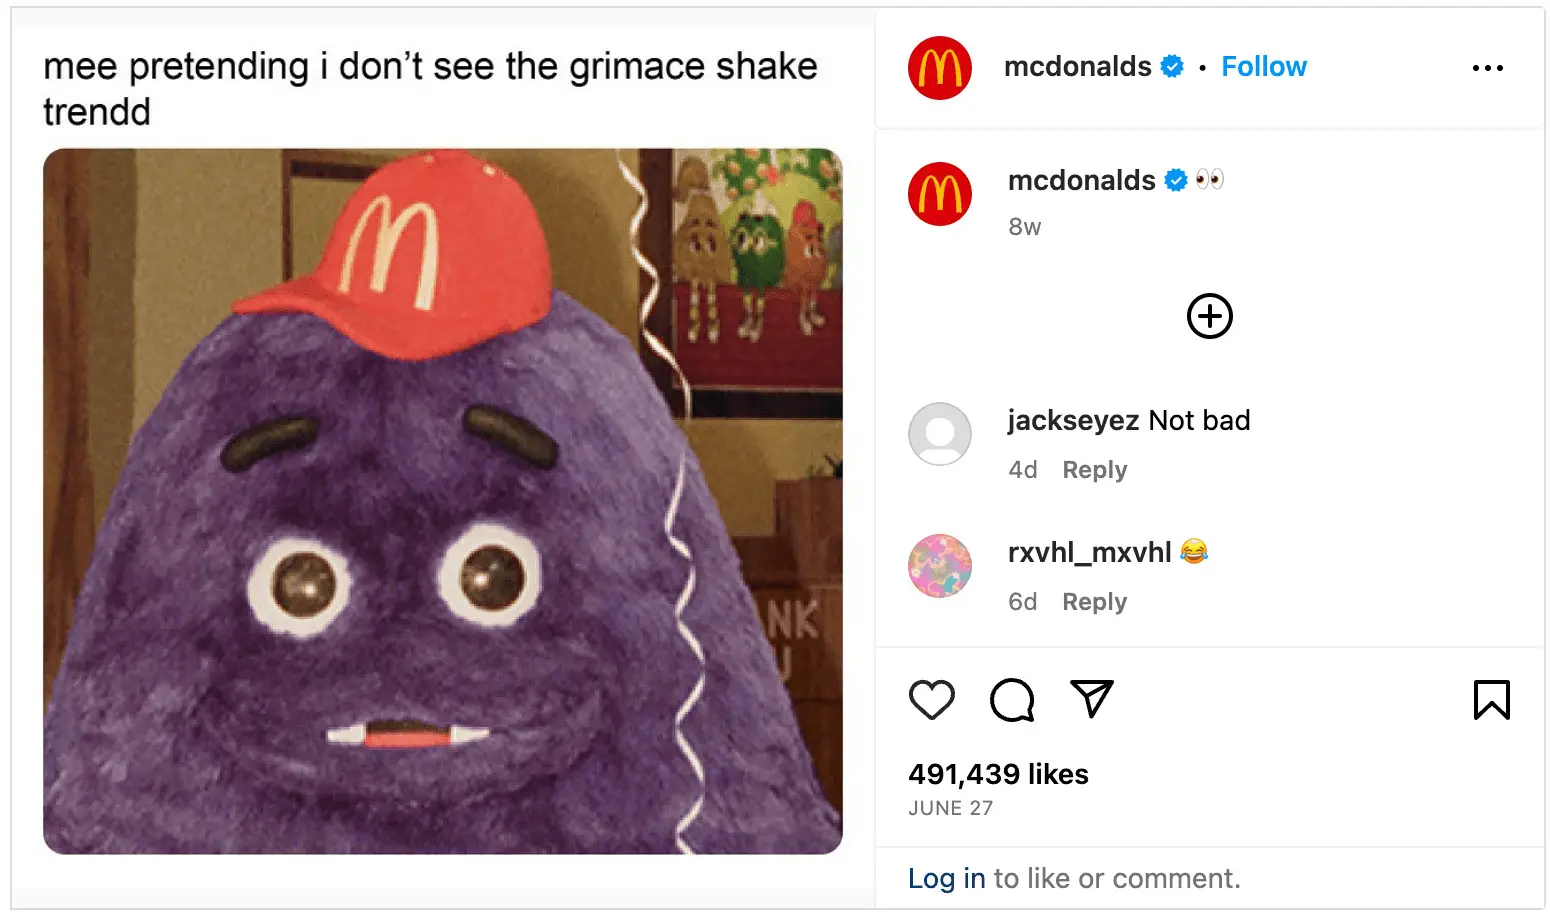Screen dimensions: 1550x916
Task: Click the jackseyez username
Action: pyautogui.click(x=1073, y=420)
